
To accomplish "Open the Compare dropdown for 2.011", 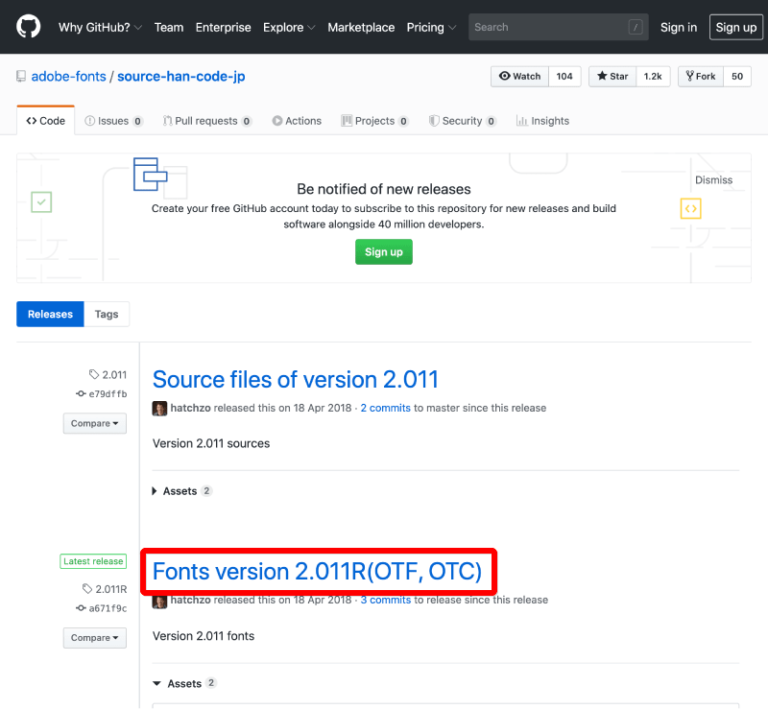I will [95, 424].
